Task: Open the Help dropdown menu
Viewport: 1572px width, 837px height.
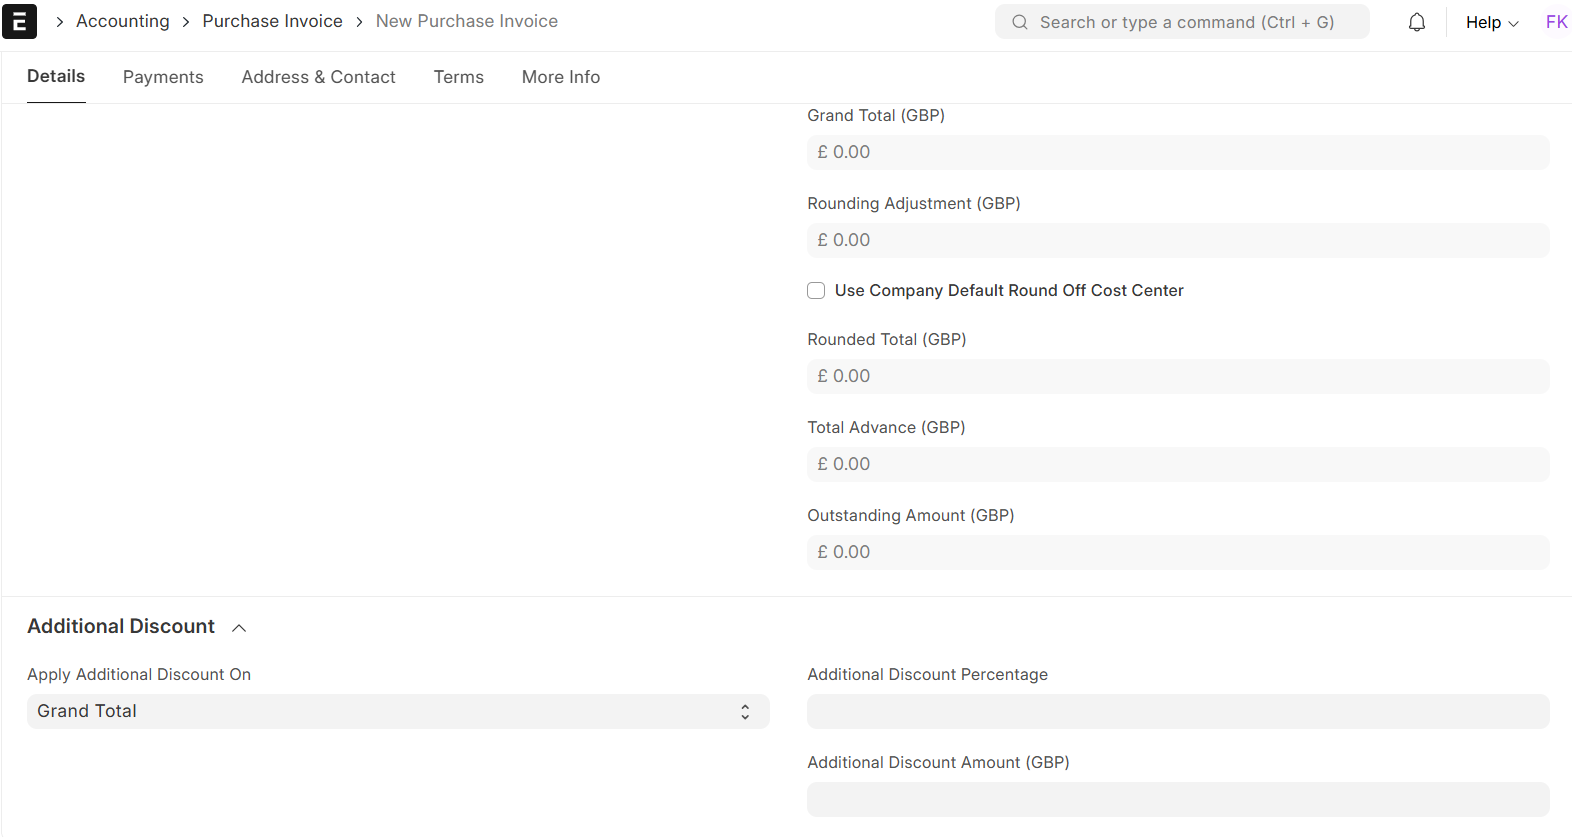Action: tap(1491, 22)
